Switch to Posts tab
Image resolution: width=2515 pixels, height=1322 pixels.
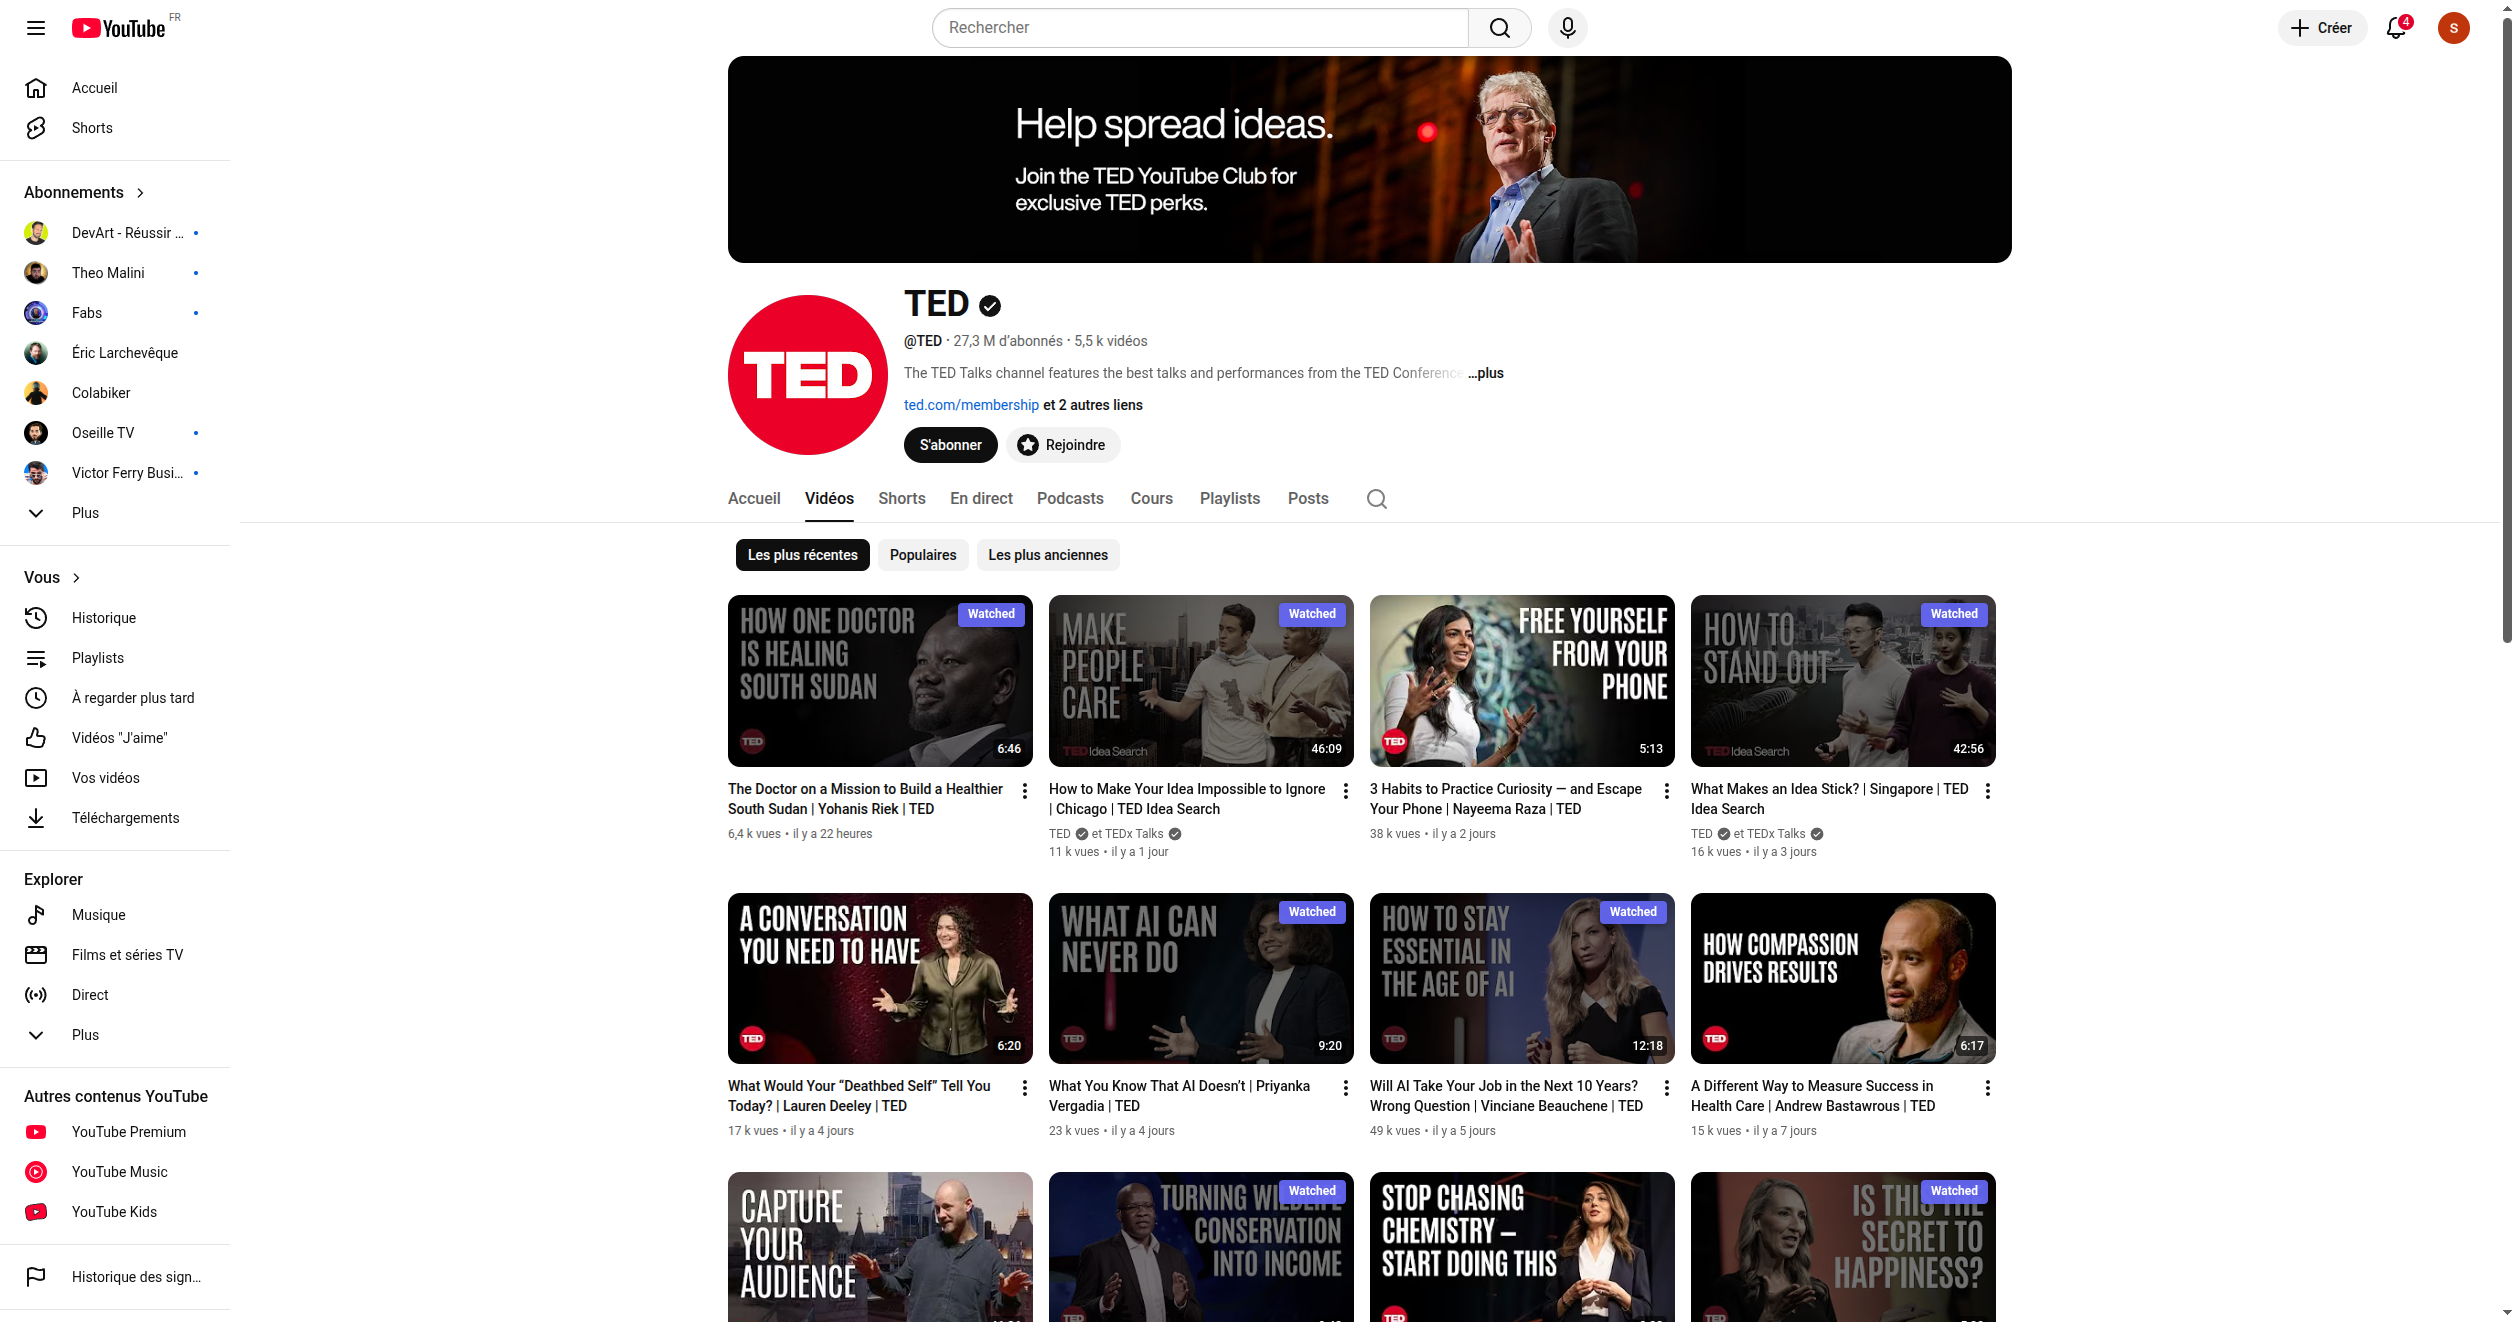(1308, 498)
